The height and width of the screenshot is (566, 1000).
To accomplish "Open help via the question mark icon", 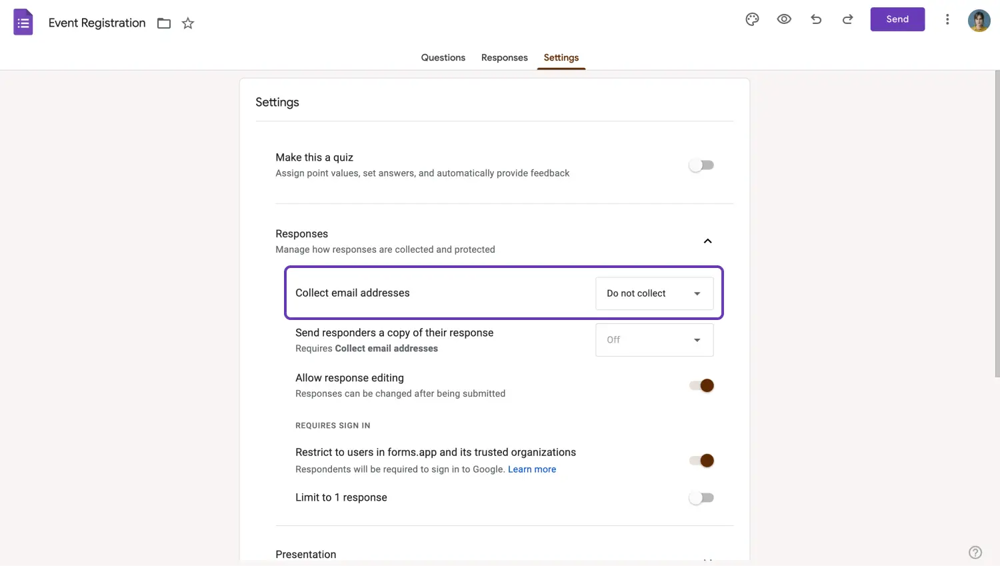I will 975,552.
